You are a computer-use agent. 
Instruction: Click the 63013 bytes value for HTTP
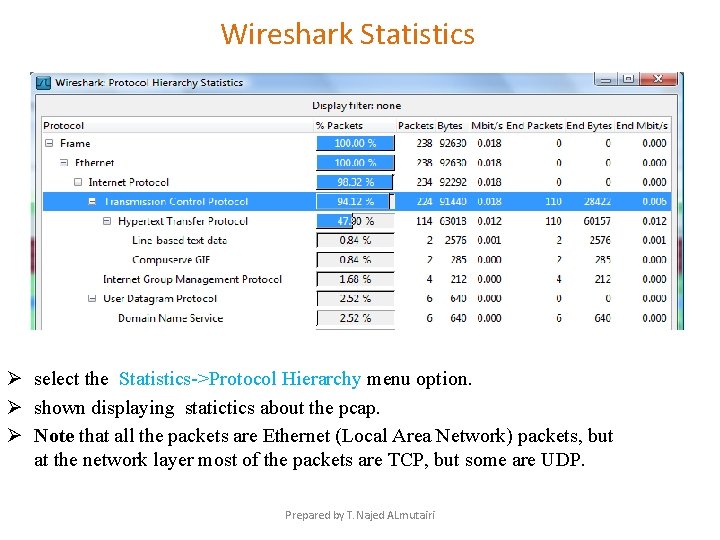pyautogui.click(x=453, y=221)
